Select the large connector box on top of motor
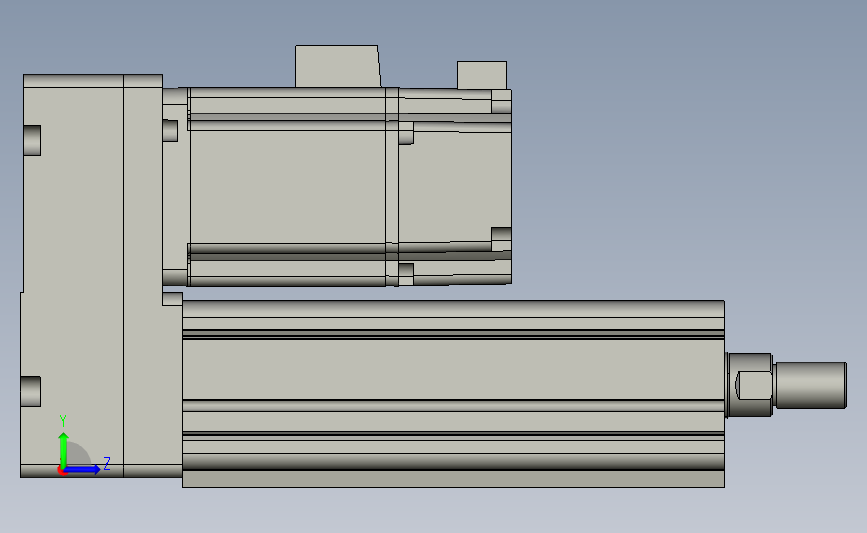 [337, 66]
